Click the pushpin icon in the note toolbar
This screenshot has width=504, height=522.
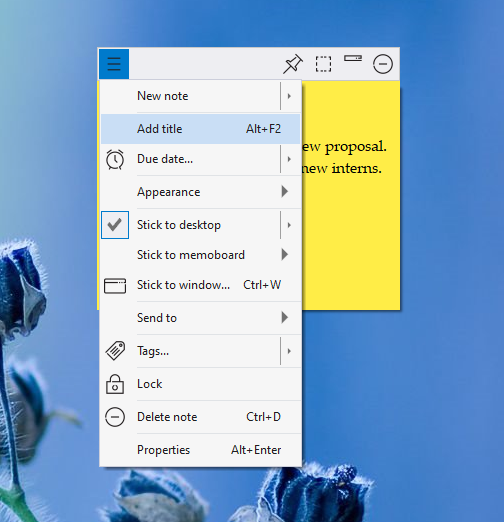click(x=293, y=64)
